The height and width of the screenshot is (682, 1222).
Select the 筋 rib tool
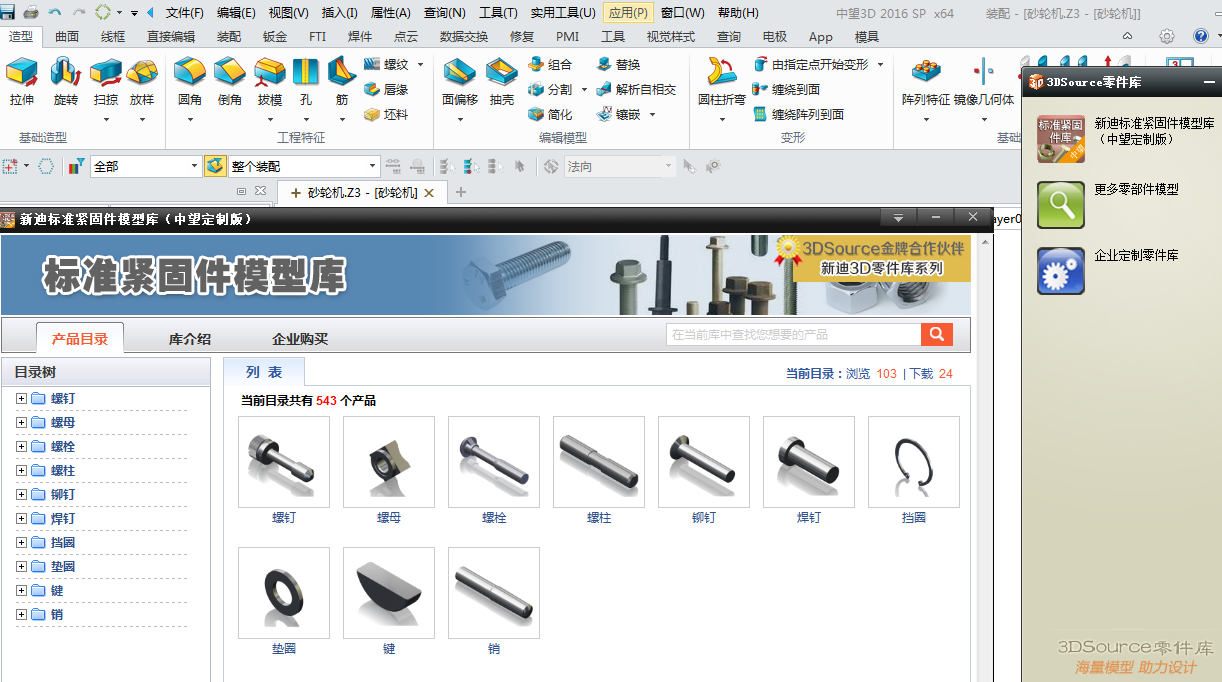(342, 82)
